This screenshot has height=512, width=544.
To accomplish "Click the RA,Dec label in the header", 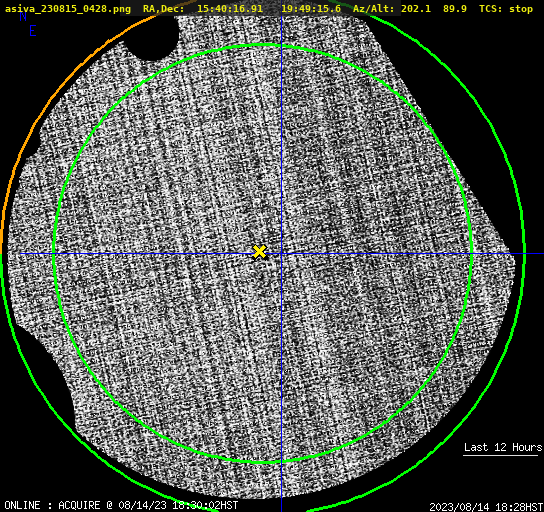I will 163,9.
